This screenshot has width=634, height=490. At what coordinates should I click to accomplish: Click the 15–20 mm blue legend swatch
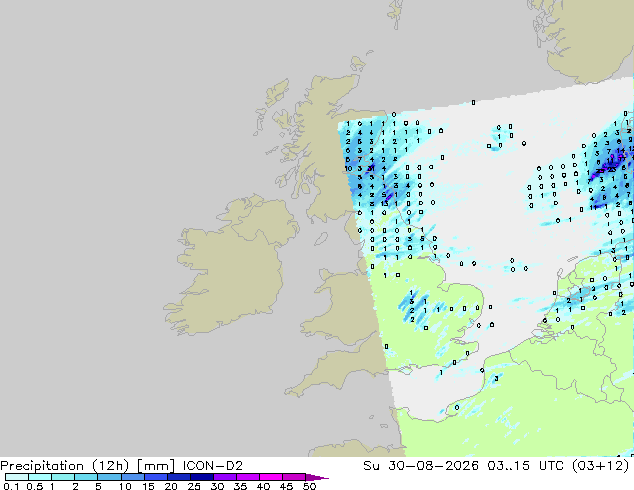point(156,477)
